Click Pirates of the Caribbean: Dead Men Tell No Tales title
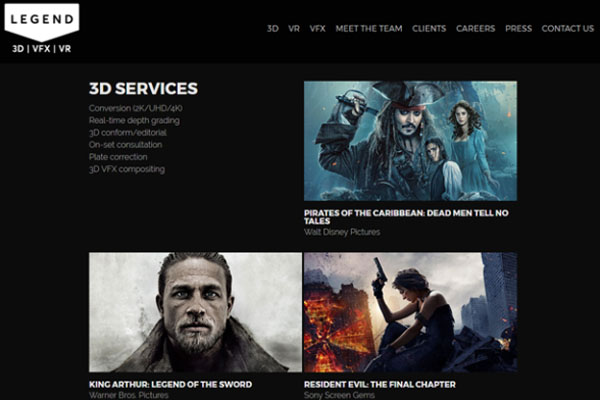Screen dimensions: 600x400 (x=406, y=217)
